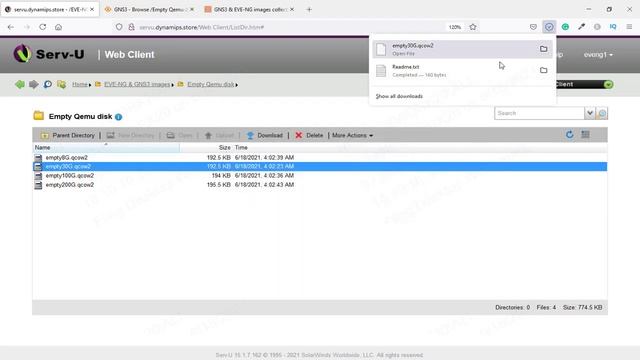This screenshot has width=640, height=360.
Task: Click Home breadcrumb link
Action: click(x=80, y=84)
